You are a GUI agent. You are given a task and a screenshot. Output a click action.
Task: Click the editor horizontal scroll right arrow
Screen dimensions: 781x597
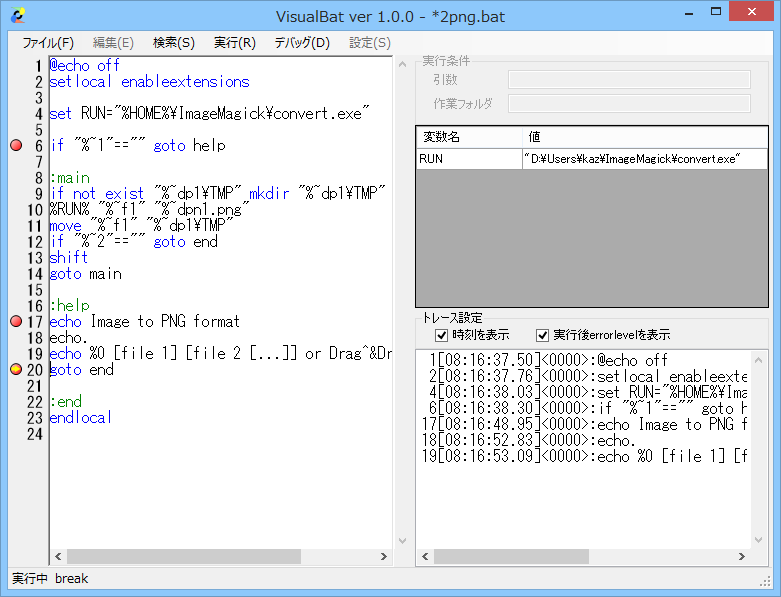[x=384, y=556]
